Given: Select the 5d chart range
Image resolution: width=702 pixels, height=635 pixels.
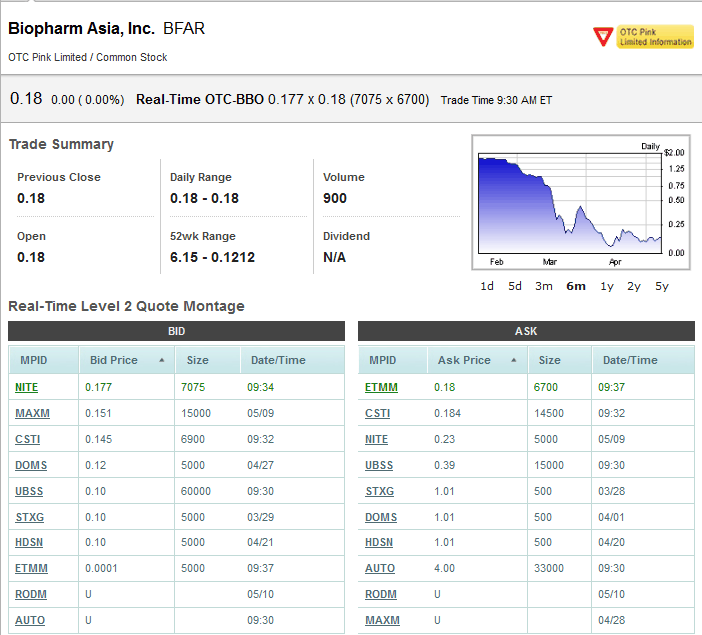Looking at the screenshot, I should (514, 286).
